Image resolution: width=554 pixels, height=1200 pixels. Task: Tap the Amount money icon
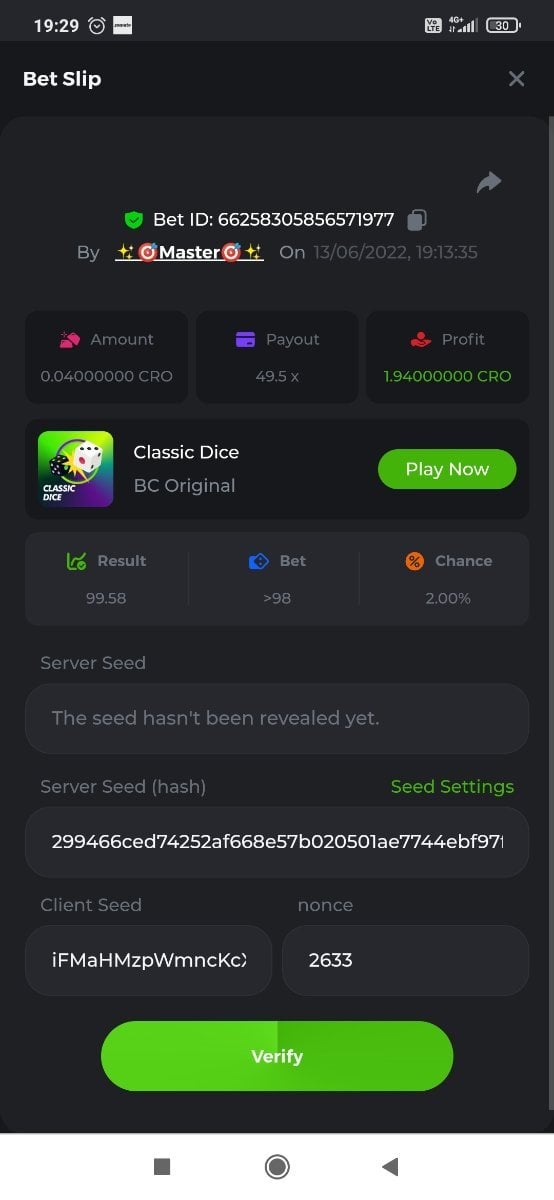(70, 340)
